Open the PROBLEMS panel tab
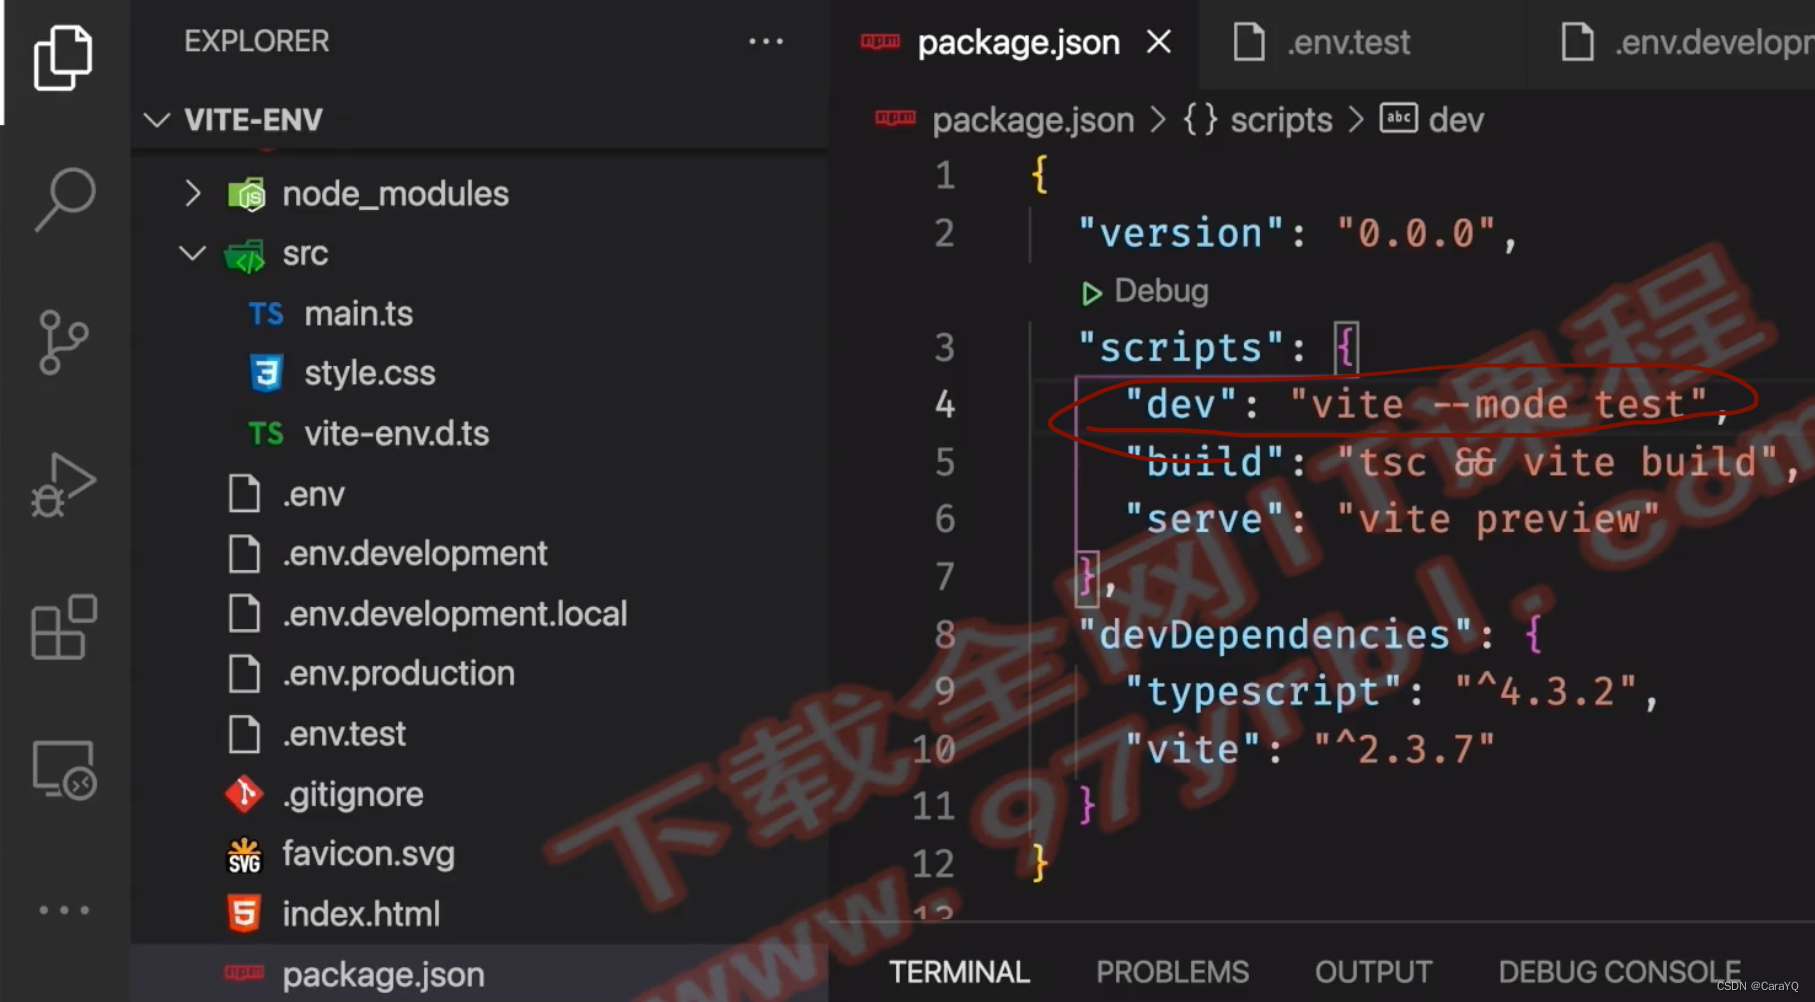The height and width of the screenshot is (1002, 1815). tap(1172, 972)
